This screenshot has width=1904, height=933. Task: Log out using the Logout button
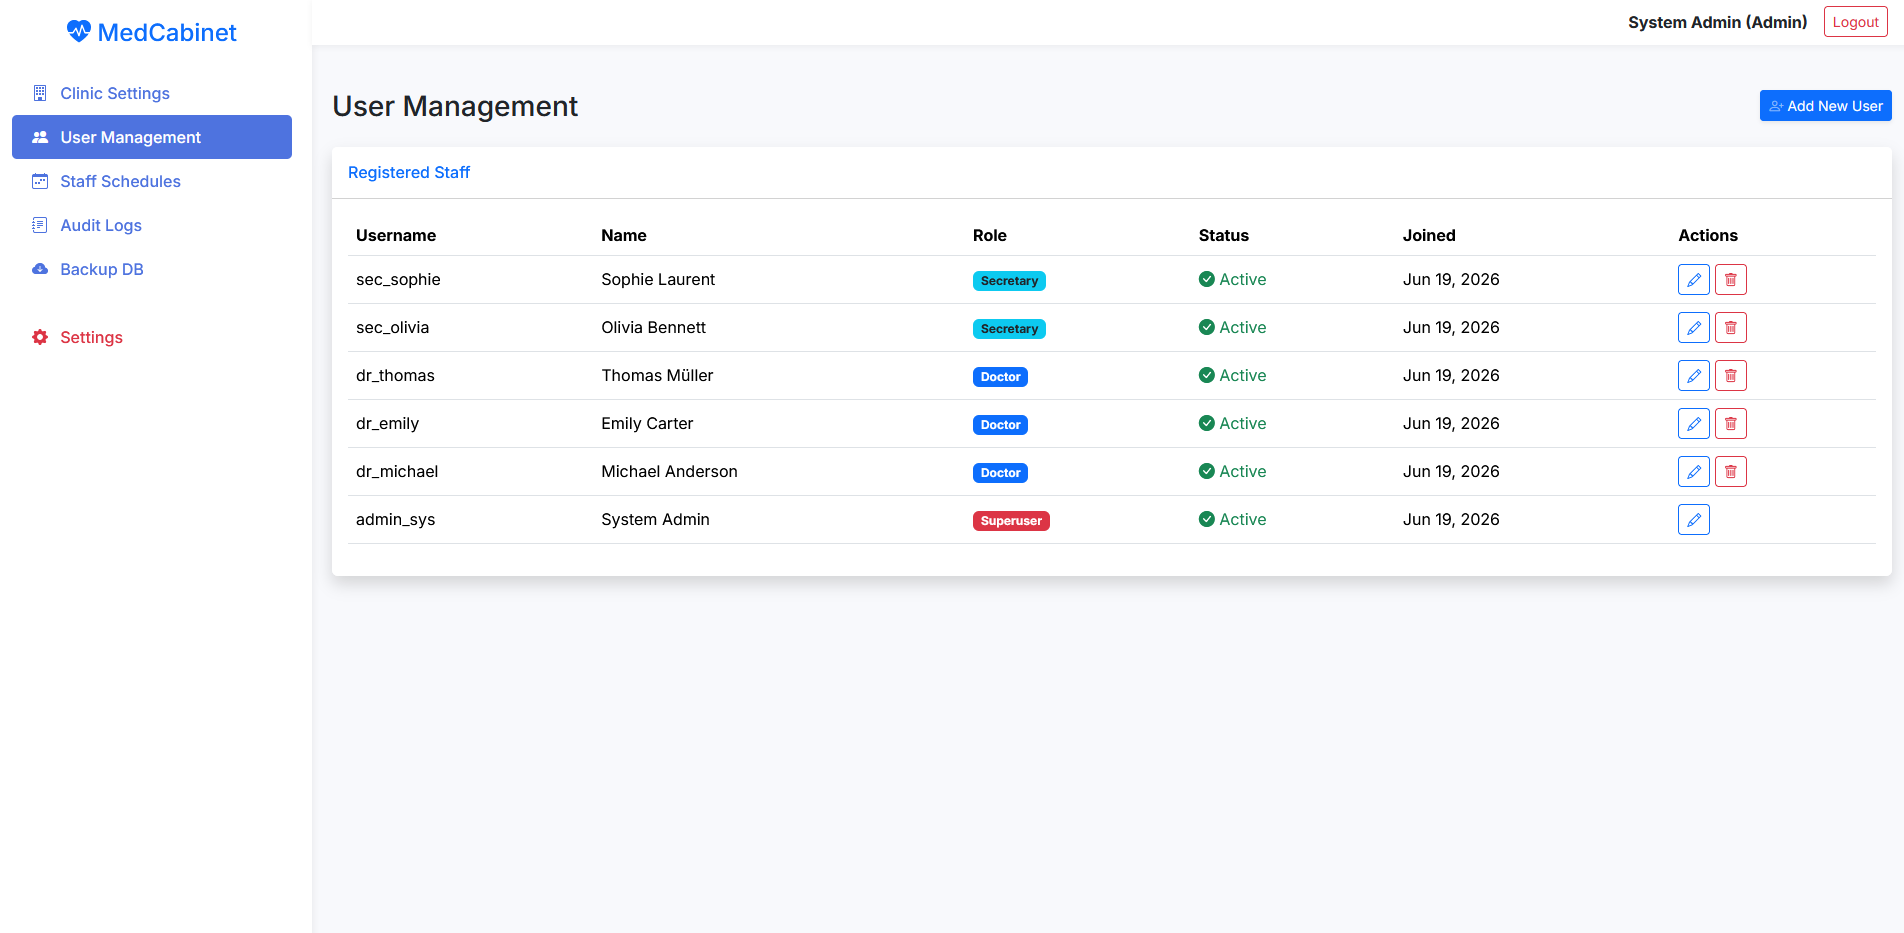point(1855,22)
